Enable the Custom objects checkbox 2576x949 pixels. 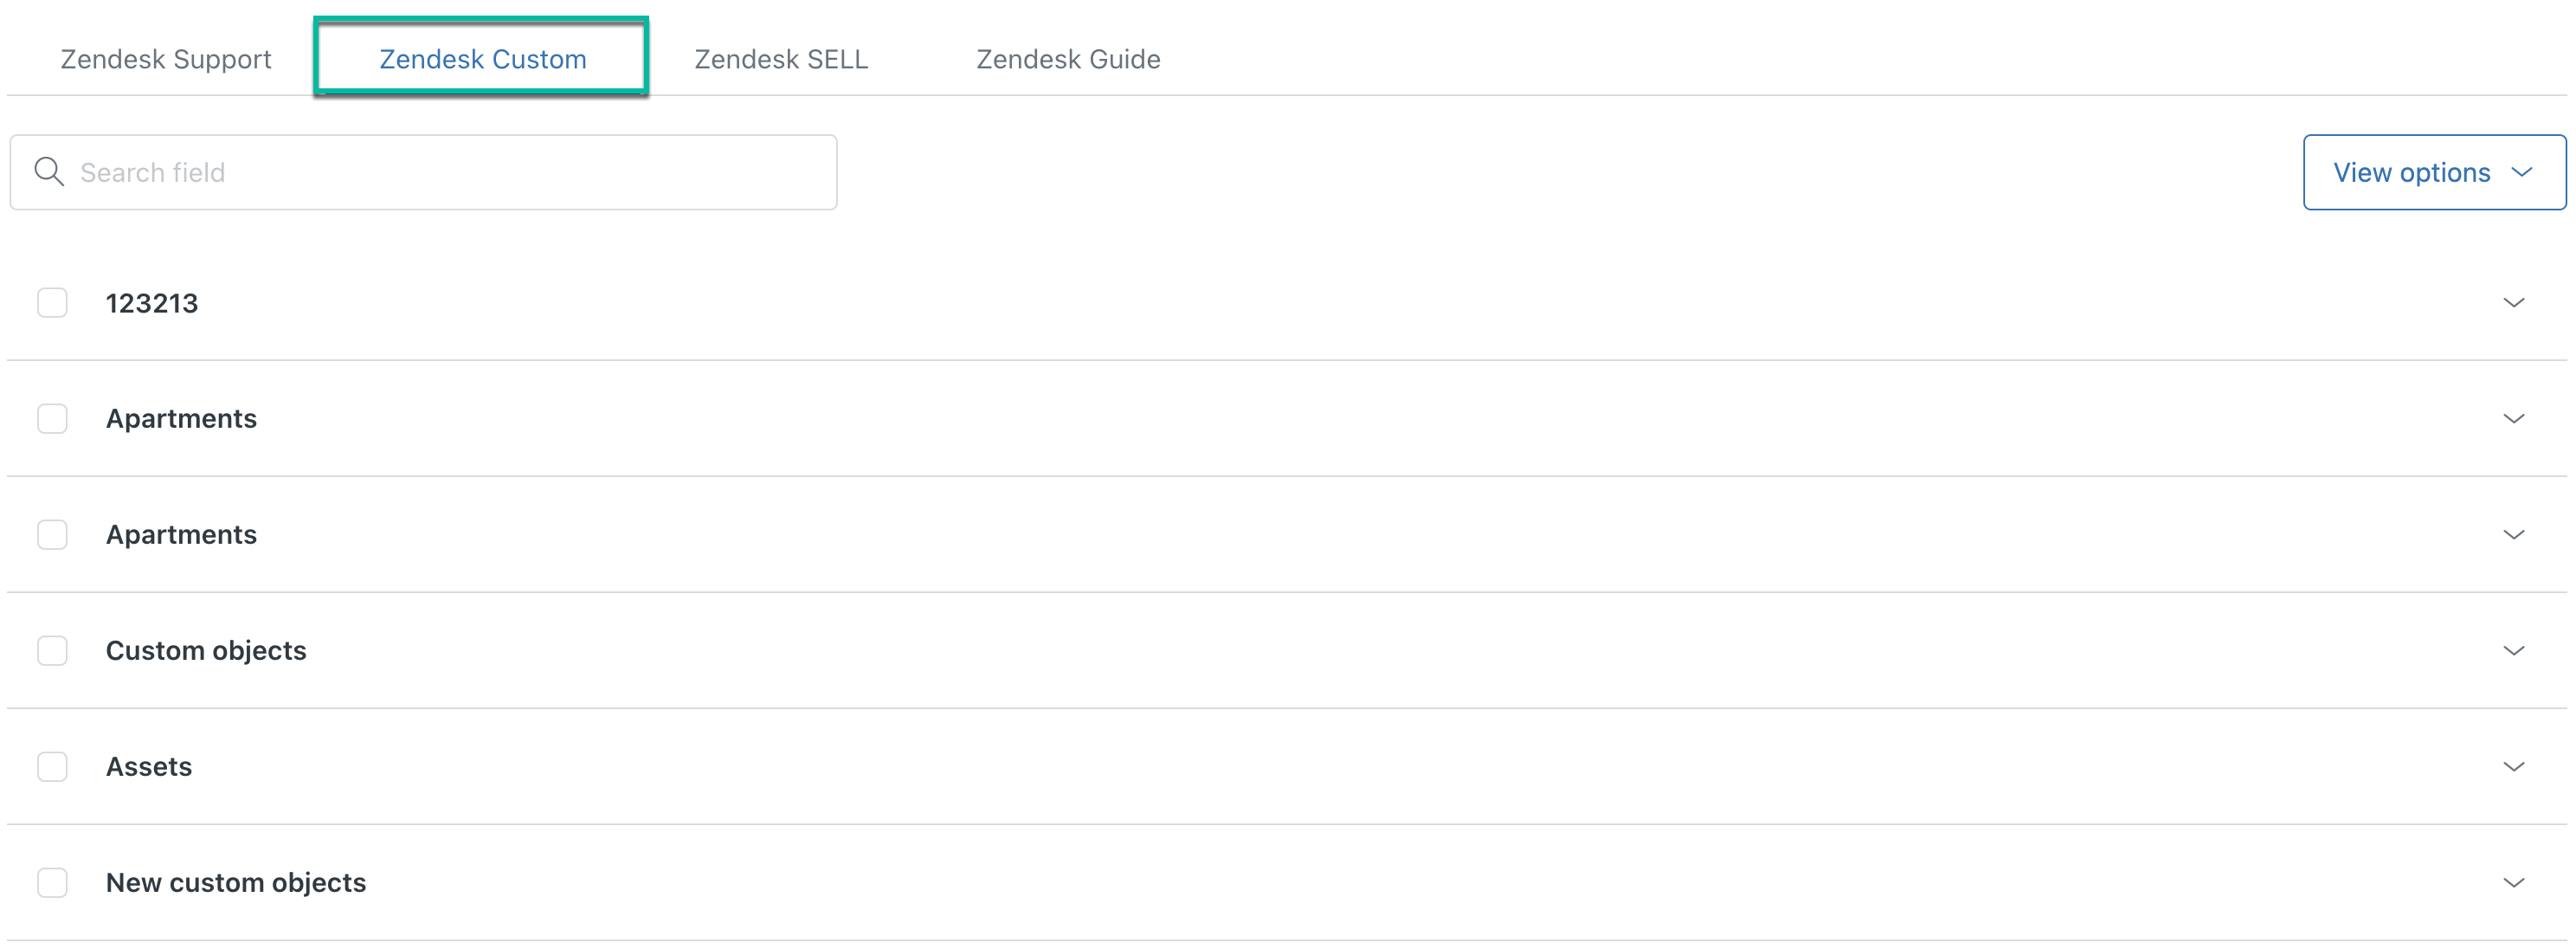coord(52,650)
